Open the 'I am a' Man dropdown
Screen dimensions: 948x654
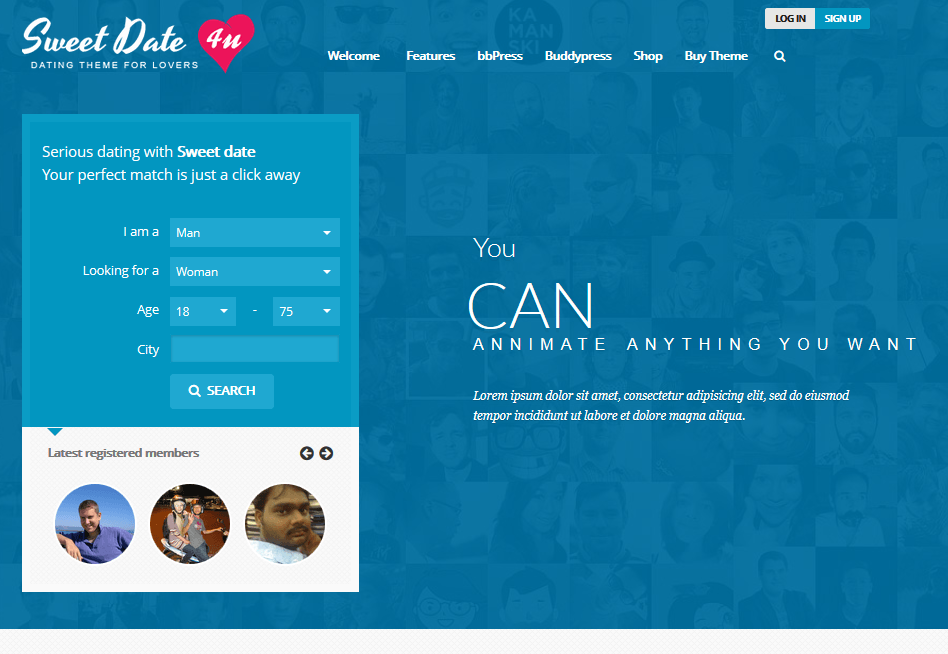[255, 233]
